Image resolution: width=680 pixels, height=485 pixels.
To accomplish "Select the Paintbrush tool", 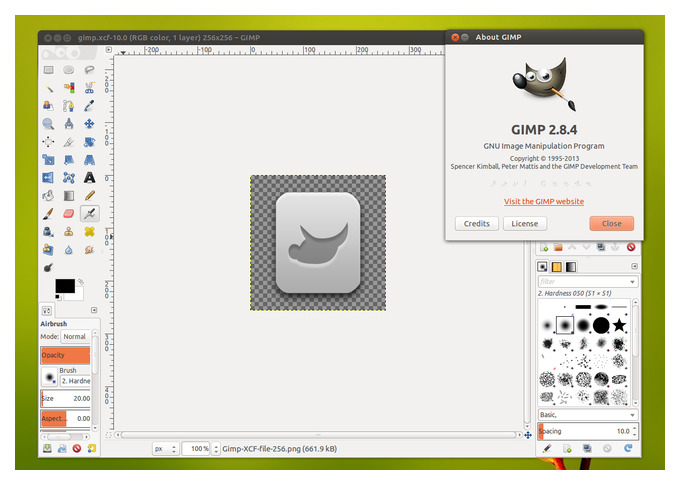I will tap(49, 213).
